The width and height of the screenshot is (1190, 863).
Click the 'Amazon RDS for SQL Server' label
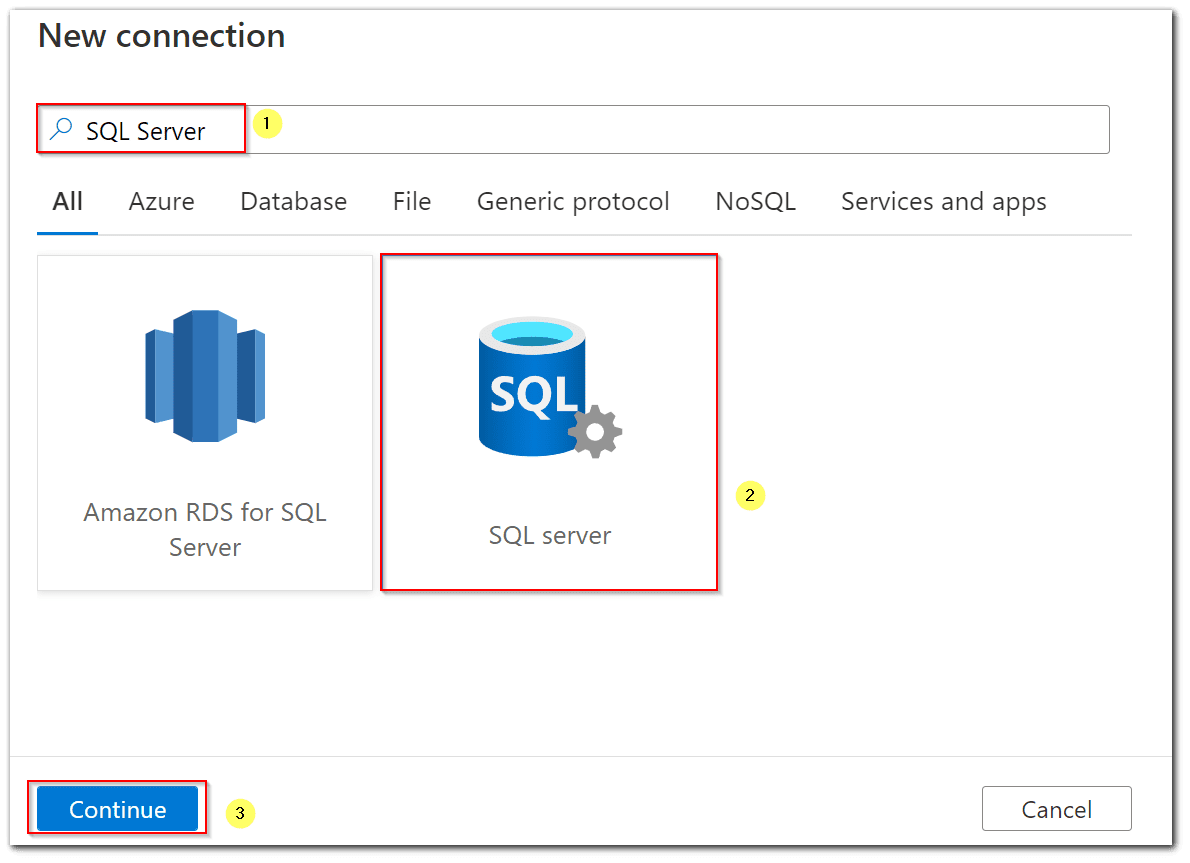click(205, 530)
